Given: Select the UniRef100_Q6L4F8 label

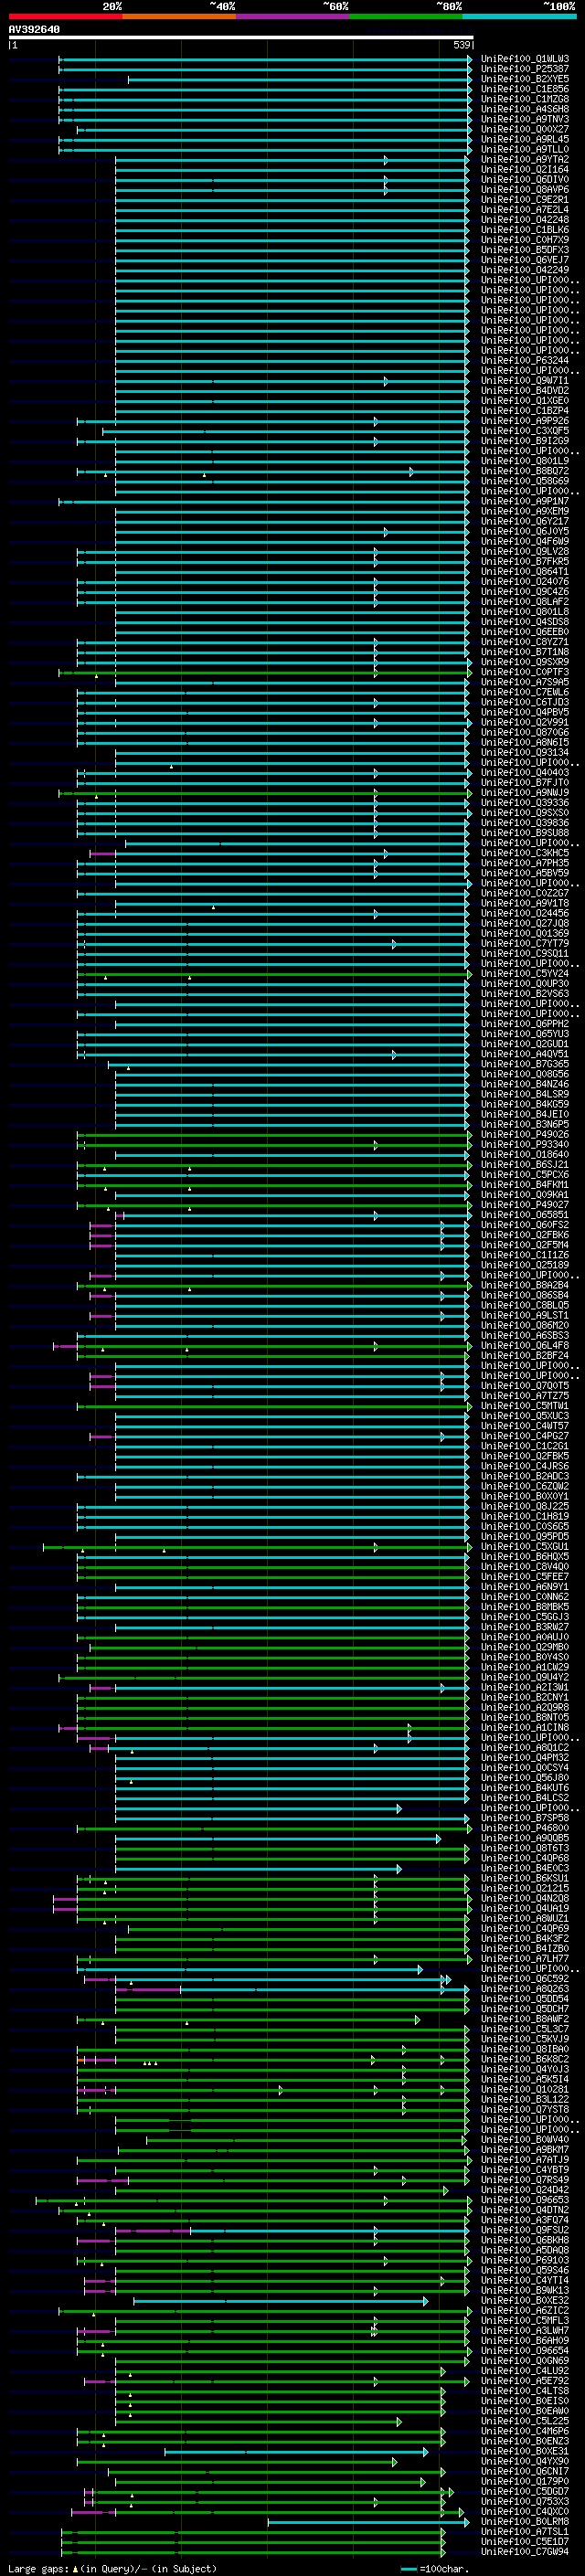Looking at the screenshot, I should pyautogui.click(x=525, y=1345).
